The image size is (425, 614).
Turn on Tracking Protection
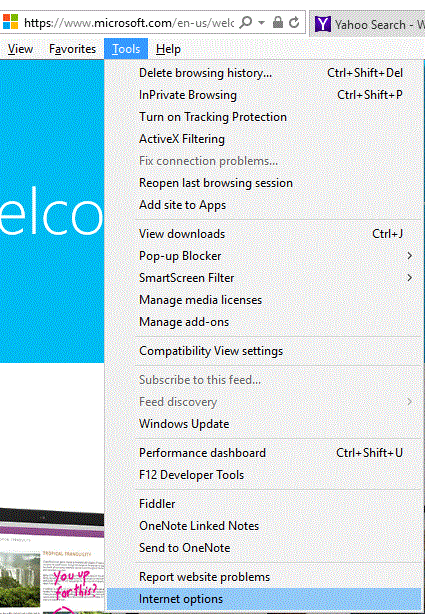(264, 117)
